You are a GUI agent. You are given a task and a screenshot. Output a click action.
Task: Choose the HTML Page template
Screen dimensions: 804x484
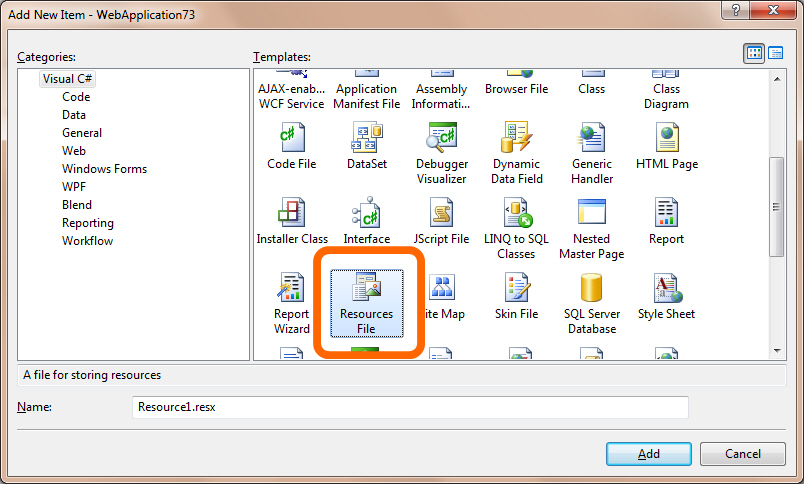[x=667, y=146]
